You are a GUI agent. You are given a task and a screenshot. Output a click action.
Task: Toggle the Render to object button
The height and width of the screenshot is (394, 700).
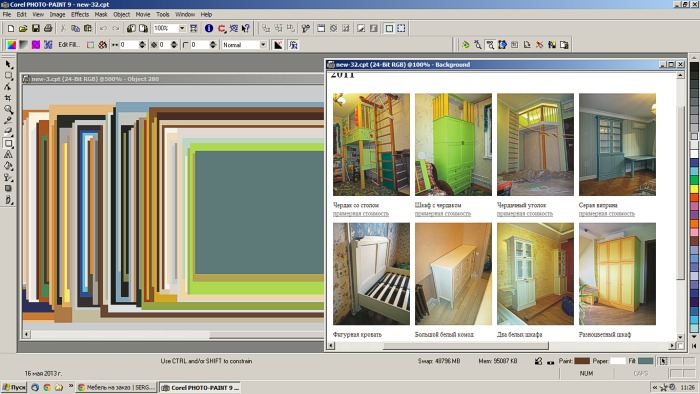click(293, 45)
